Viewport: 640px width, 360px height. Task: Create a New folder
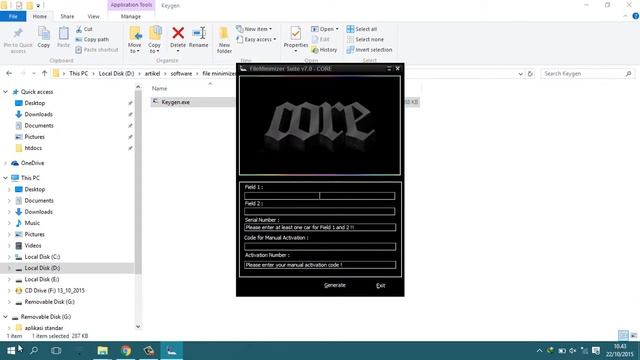pos(224,40)
